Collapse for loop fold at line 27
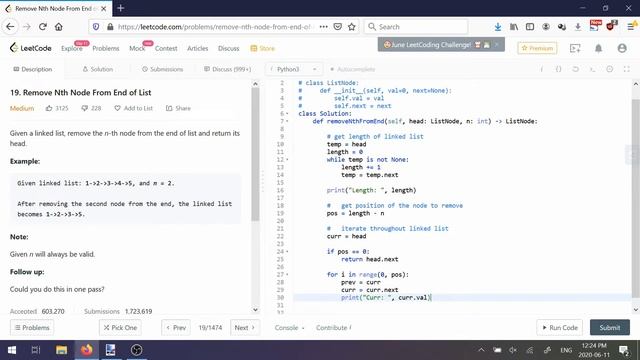Image resolution: width=640 pixels, height=360 pixels. [x=287, y=275]
